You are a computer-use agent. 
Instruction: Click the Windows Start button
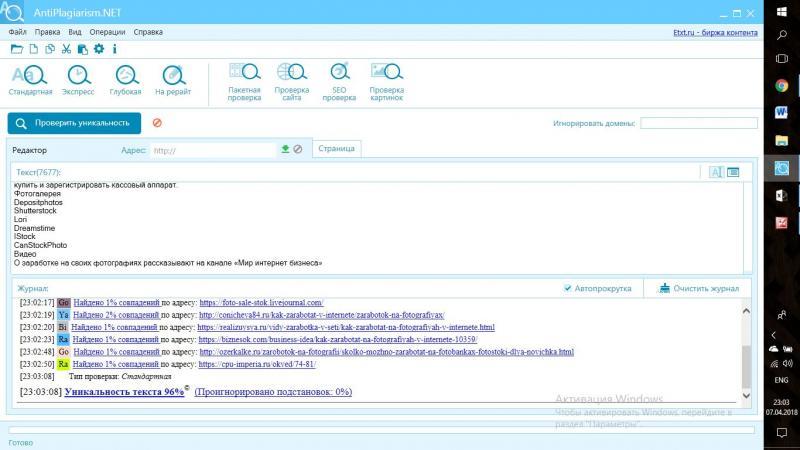pyautogui.click(x=782, y=11)
